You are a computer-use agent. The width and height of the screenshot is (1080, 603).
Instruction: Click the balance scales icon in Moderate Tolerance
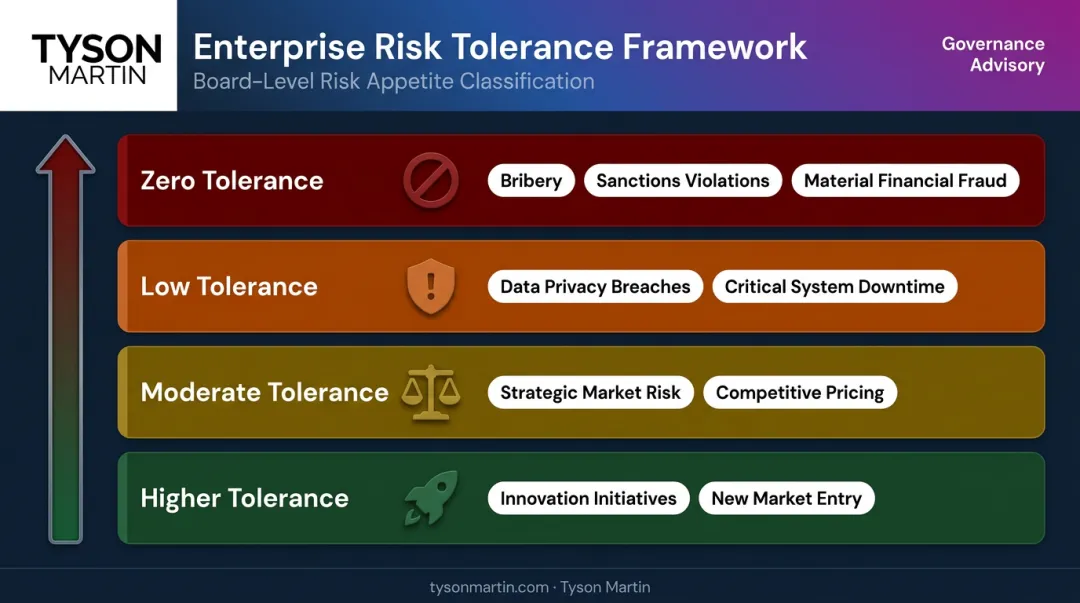pyautogui.click(x=431, y=392)
